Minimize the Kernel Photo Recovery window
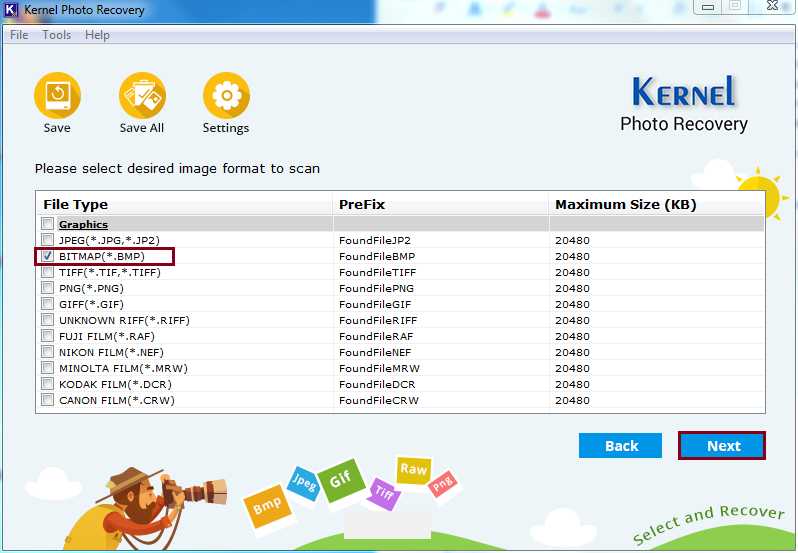 pyautogui.click(x=707, y=7)
